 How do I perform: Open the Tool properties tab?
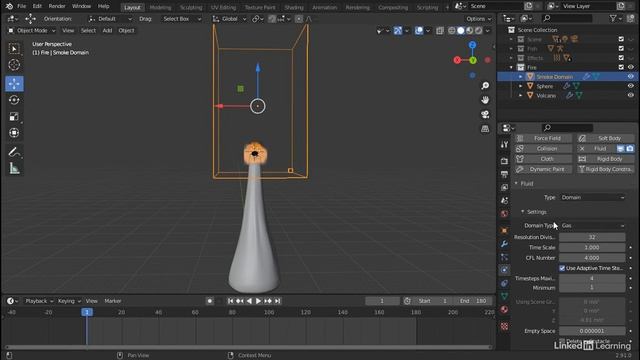click(x=504, y=144)
